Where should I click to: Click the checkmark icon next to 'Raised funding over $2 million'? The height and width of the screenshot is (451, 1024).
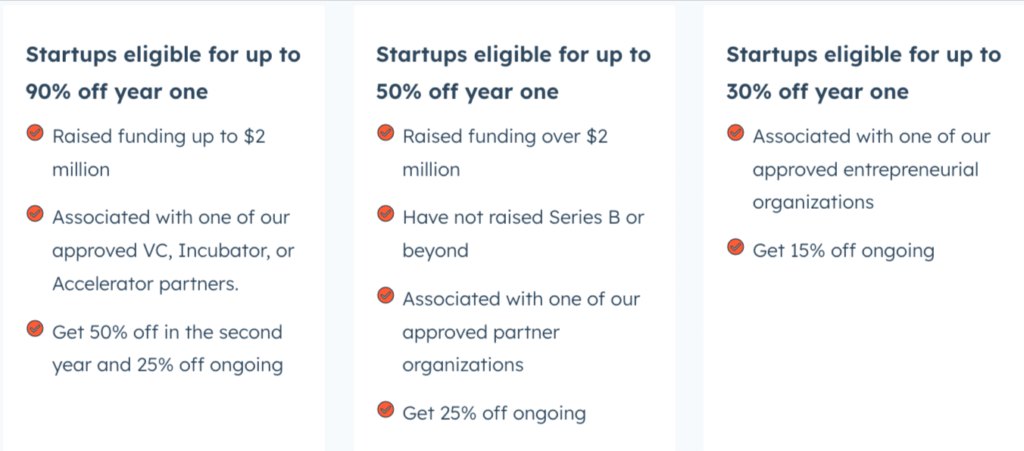click(x=385, y=134)
